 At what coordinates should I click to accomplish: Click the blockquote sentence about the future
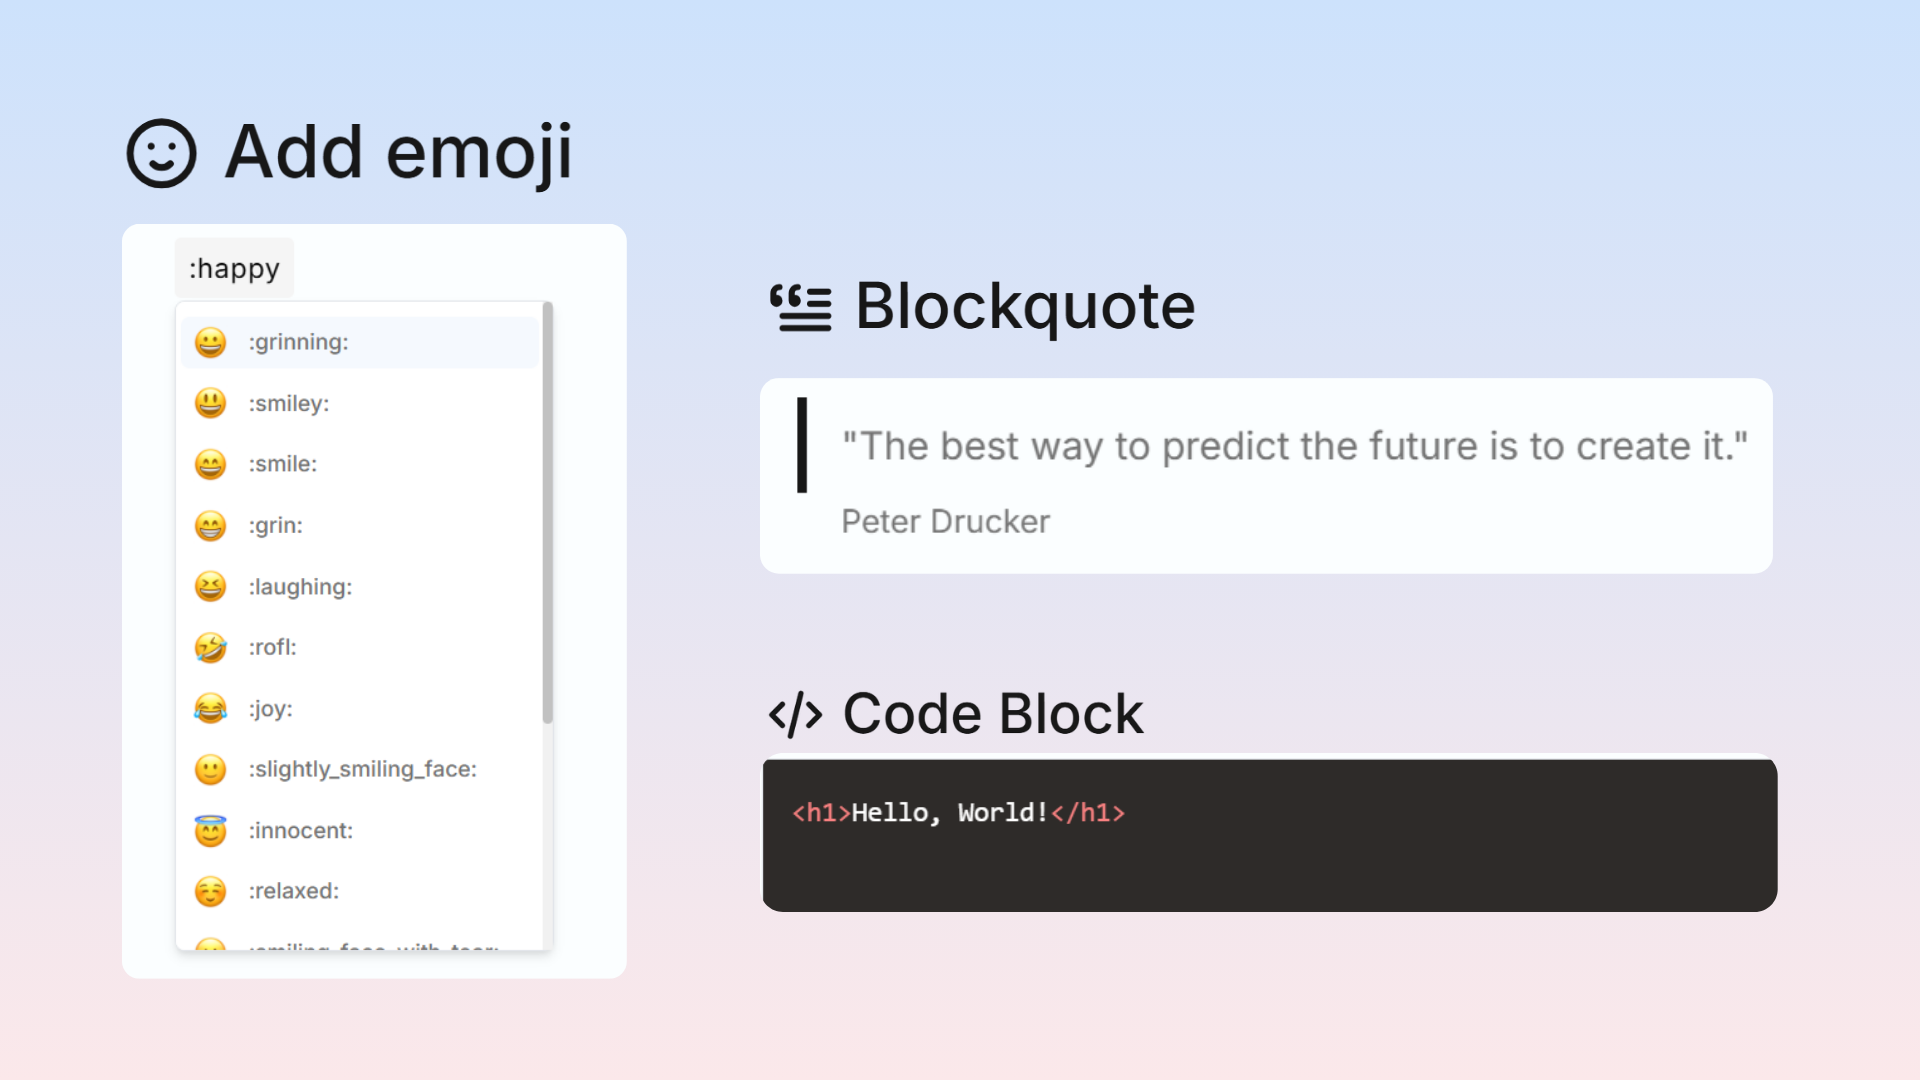[x=1295, y=447]
